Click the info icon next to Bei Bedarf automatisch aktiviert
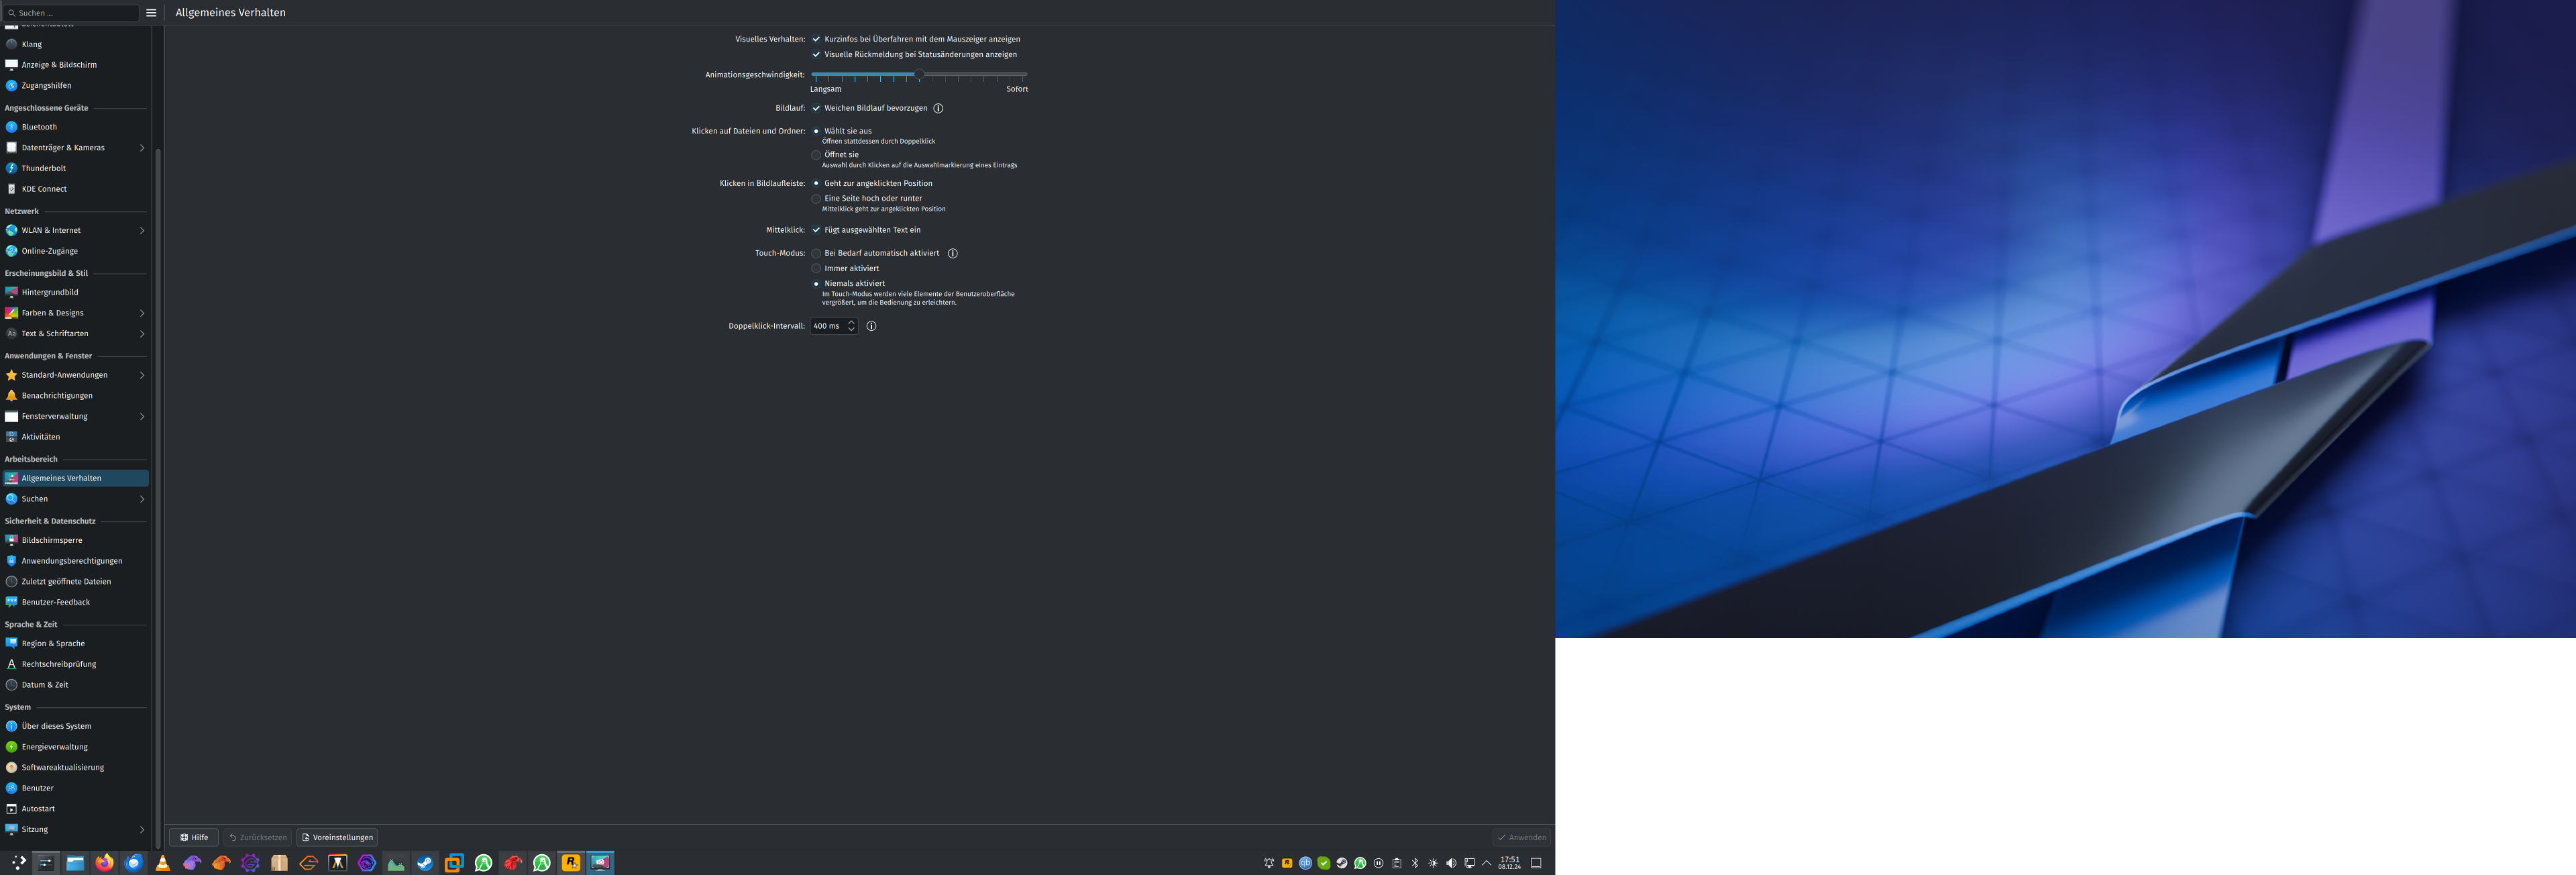Image resolution: width=2576 pixels, height=875 pixels. point(952,254)
